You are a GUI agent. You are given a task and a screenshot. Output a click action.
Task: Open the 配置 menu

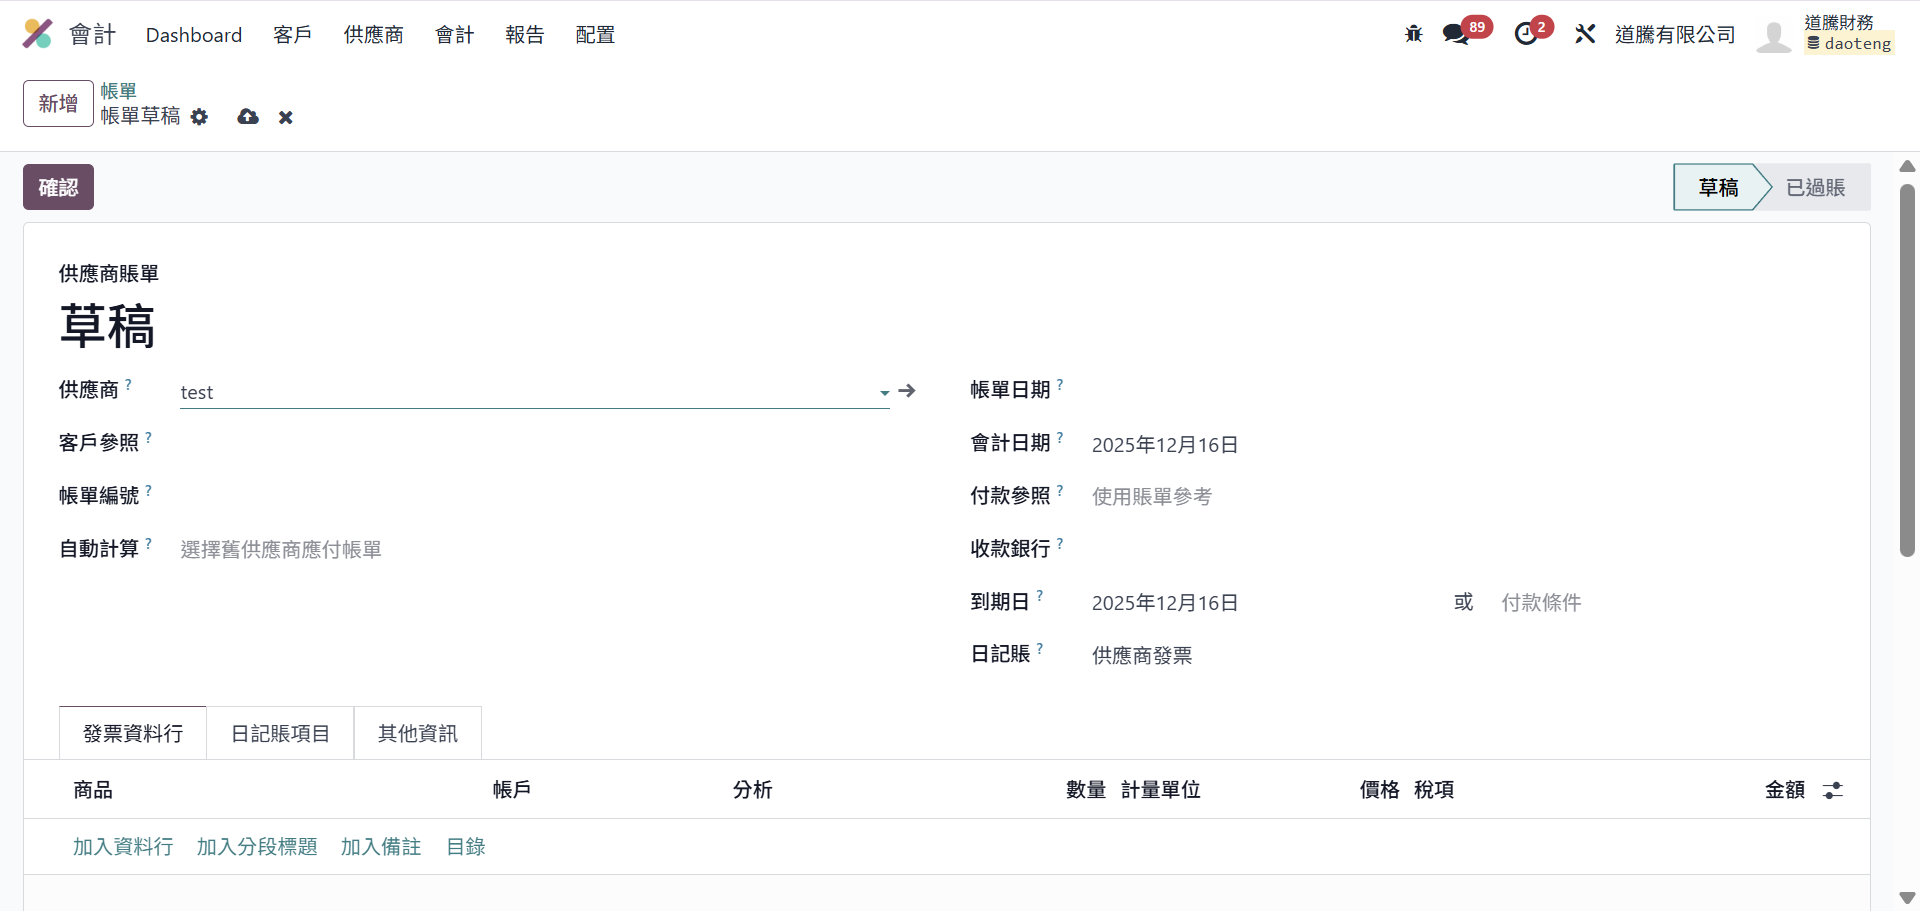(595, 35)
